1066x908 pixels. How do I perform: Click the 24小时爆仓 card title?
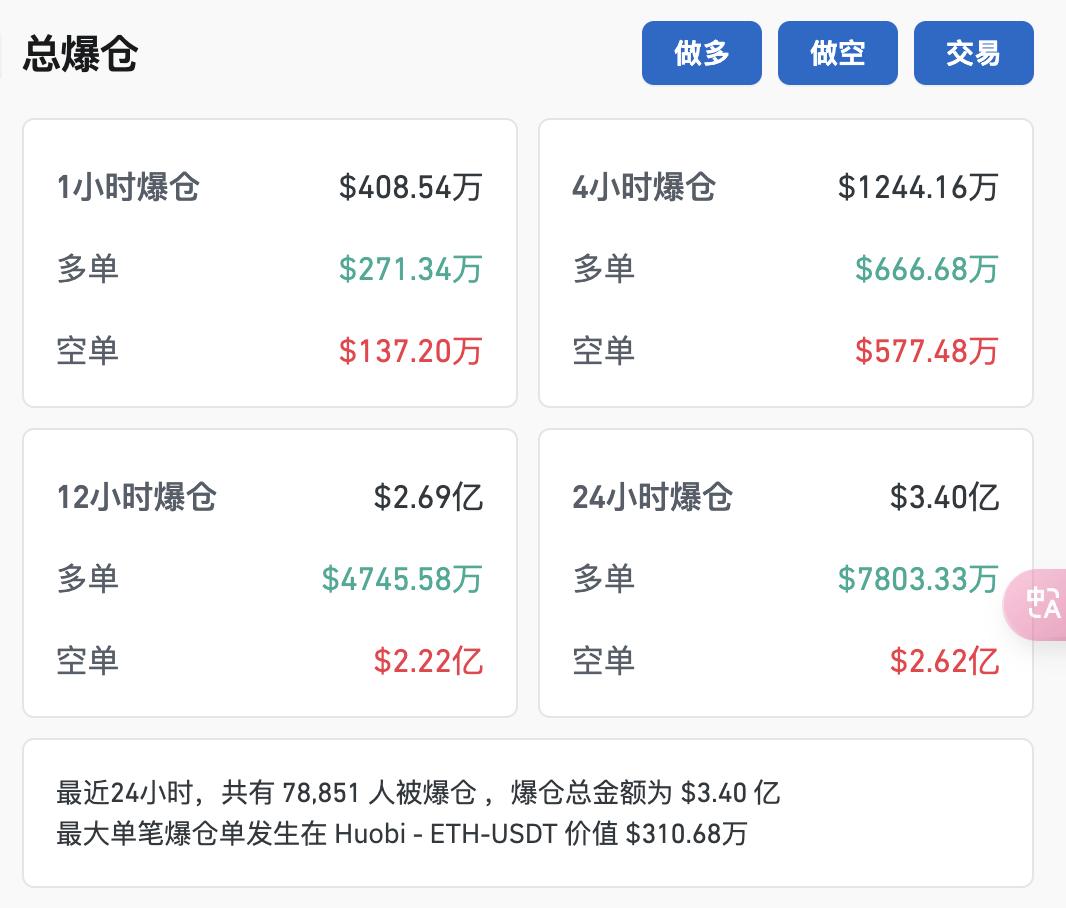653,497
